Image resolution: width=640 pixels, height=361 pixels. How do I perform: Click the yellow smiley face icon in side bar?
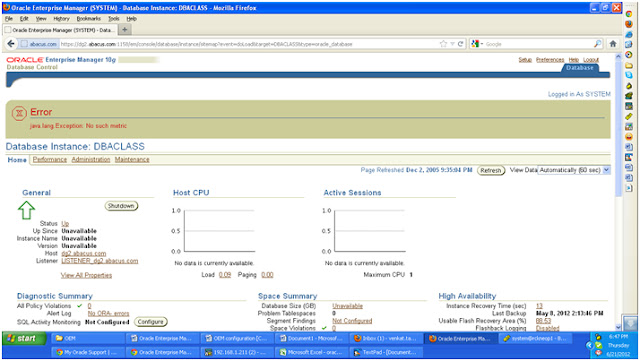[629, 136]
